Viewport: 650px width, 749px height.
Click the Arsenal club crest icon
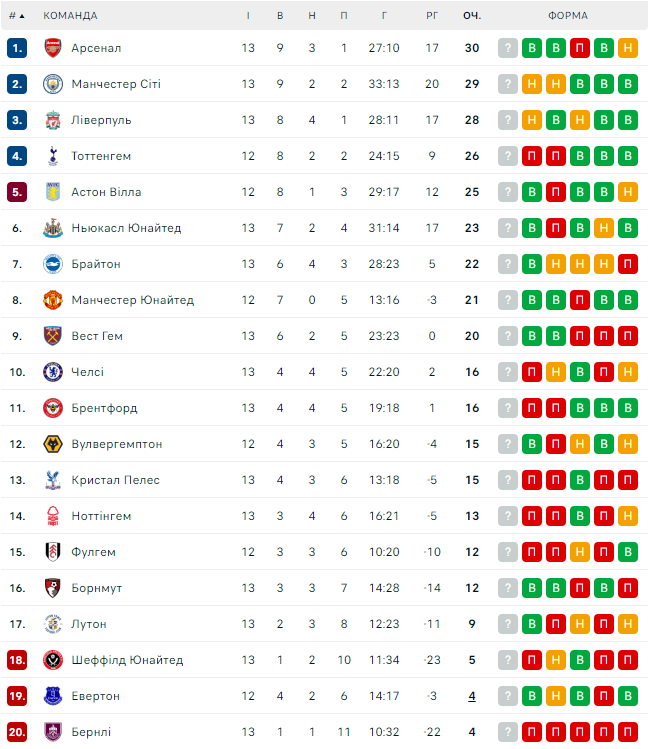[53, 48]
